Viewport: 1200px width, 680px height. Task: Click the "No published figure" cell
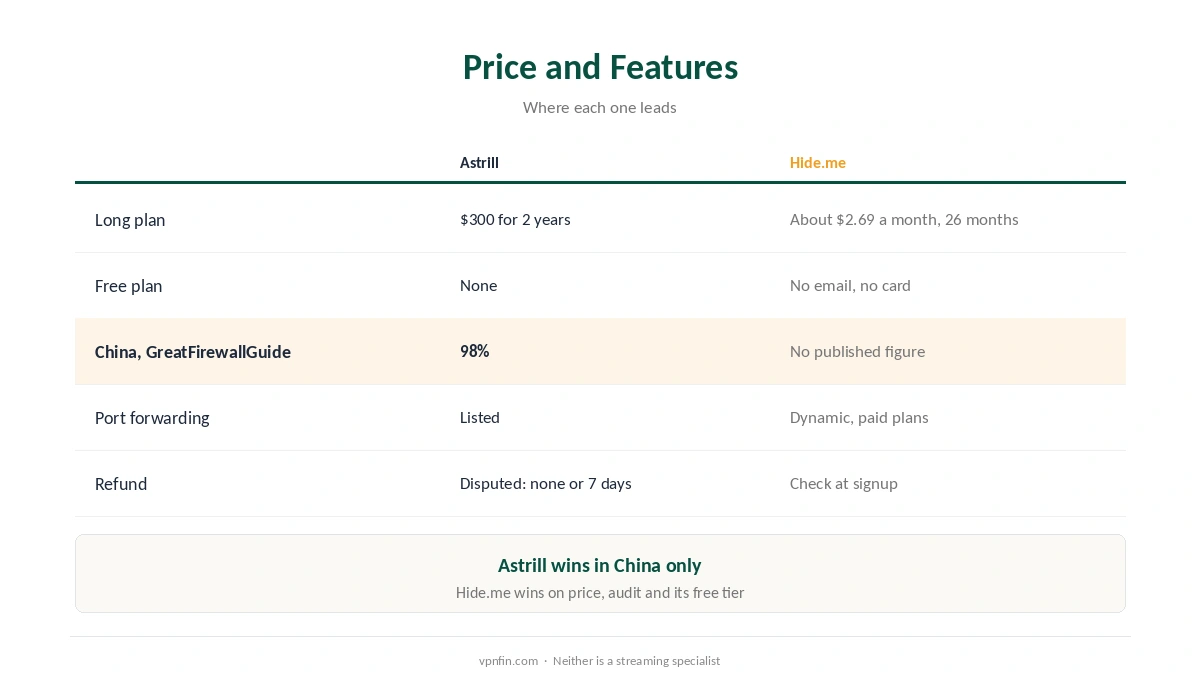click(x=857, y=351)
